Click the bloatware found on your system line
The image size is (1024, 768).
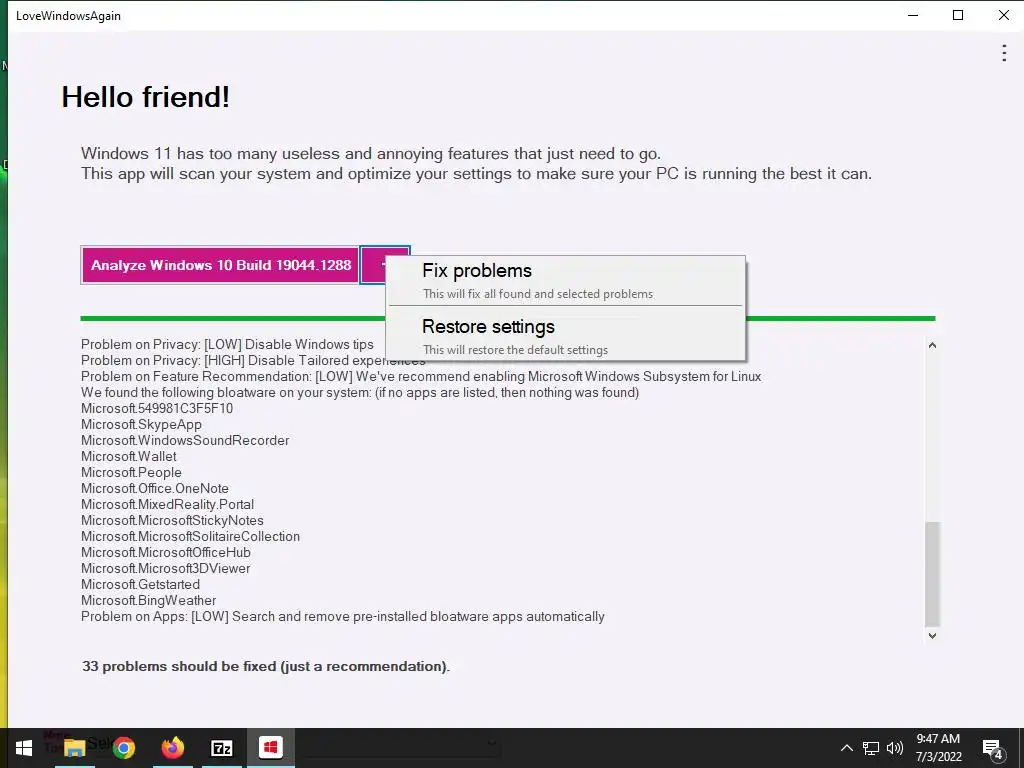coord(360,392)
